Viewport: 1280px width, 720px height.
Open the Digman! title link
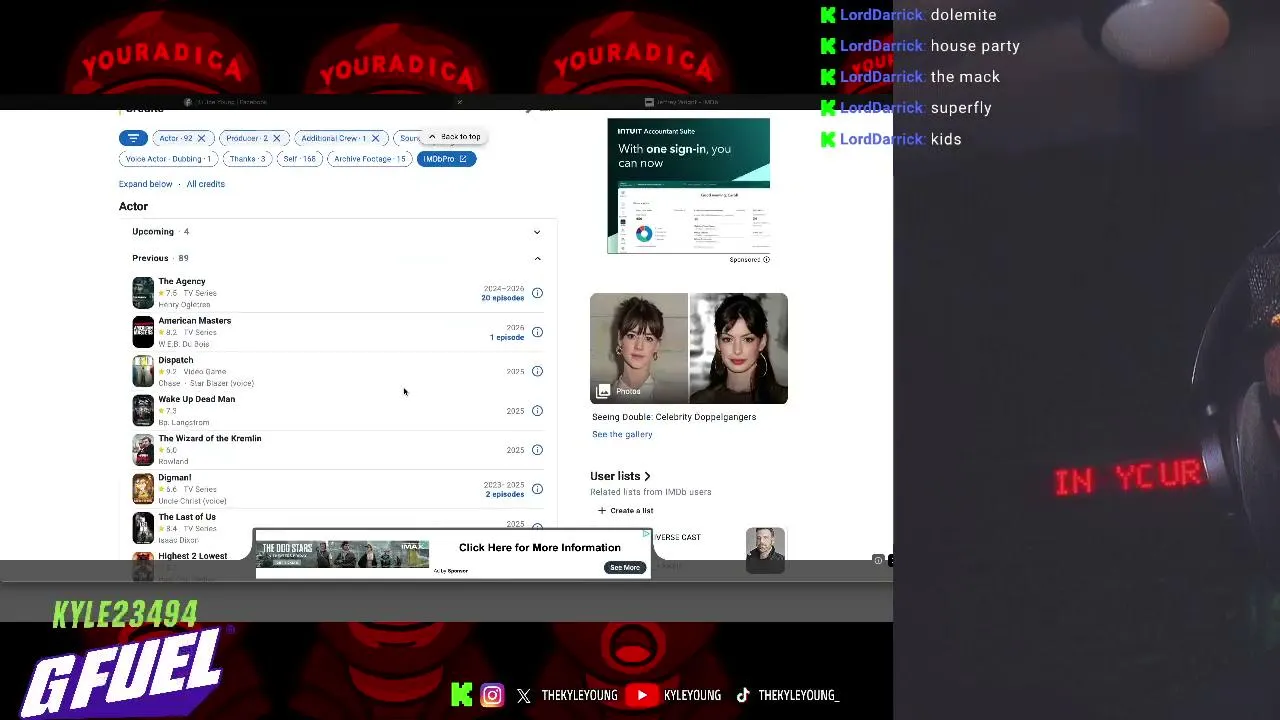[x=175, y=478]
